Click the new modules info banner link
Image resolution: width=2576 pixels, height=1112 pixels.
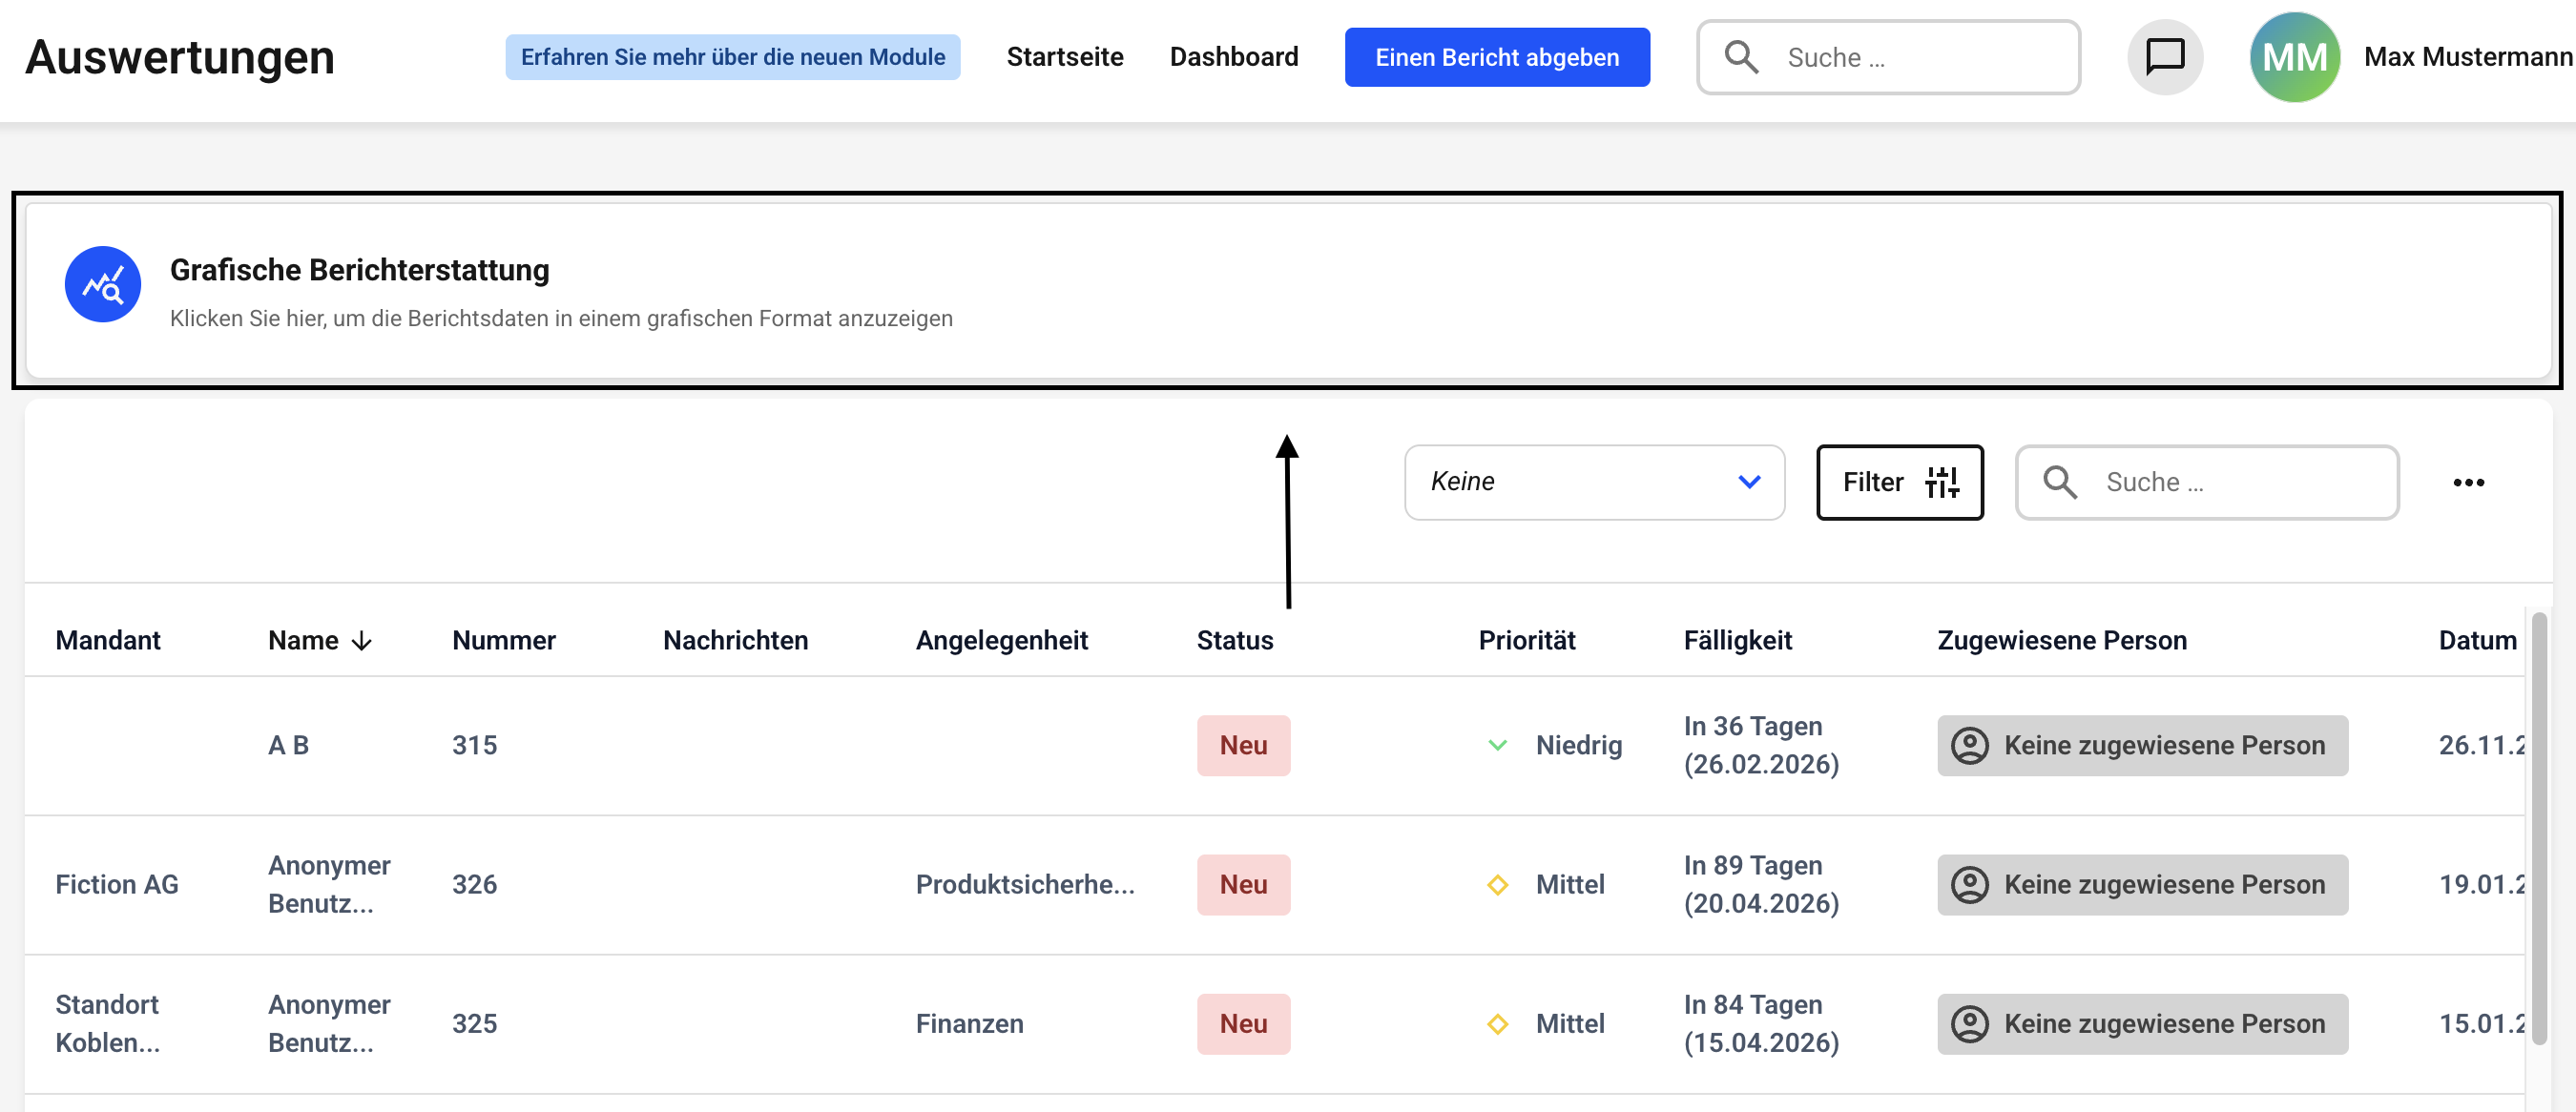pos(732,57)
